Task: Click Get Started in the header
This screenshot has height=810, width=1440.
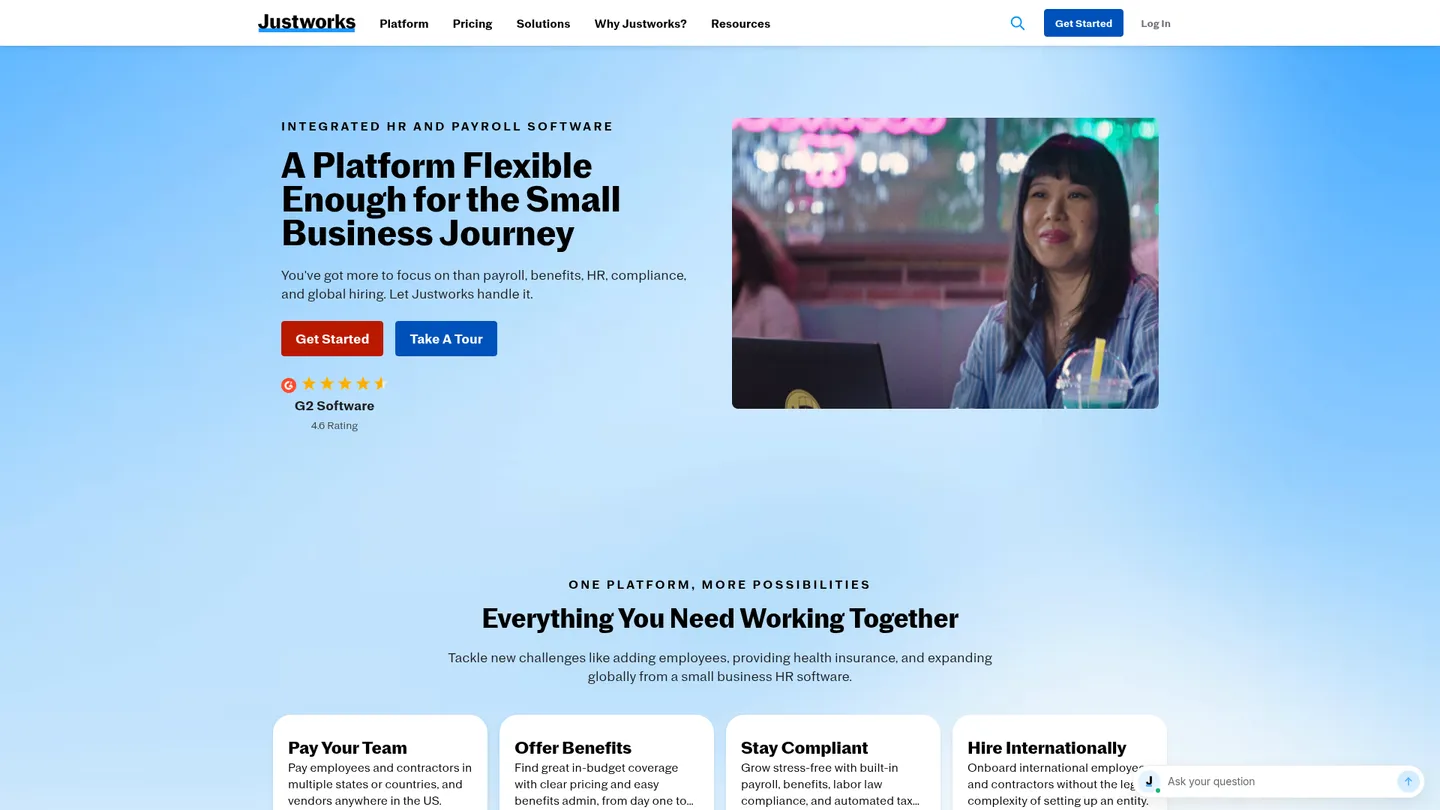Action: [x=1083, y=23]
